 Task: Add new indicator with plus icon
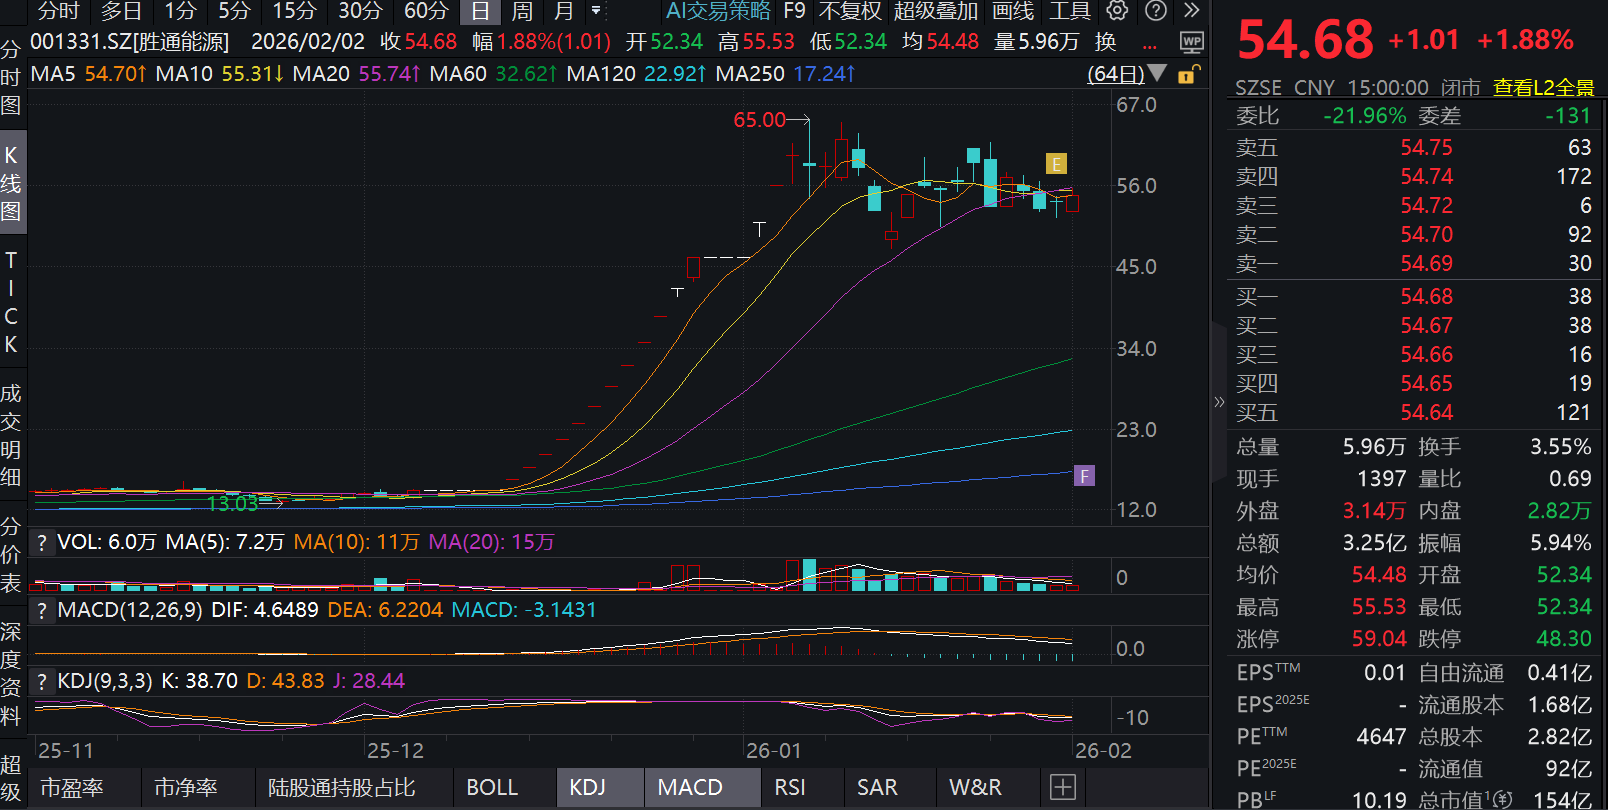[1062, 787]
